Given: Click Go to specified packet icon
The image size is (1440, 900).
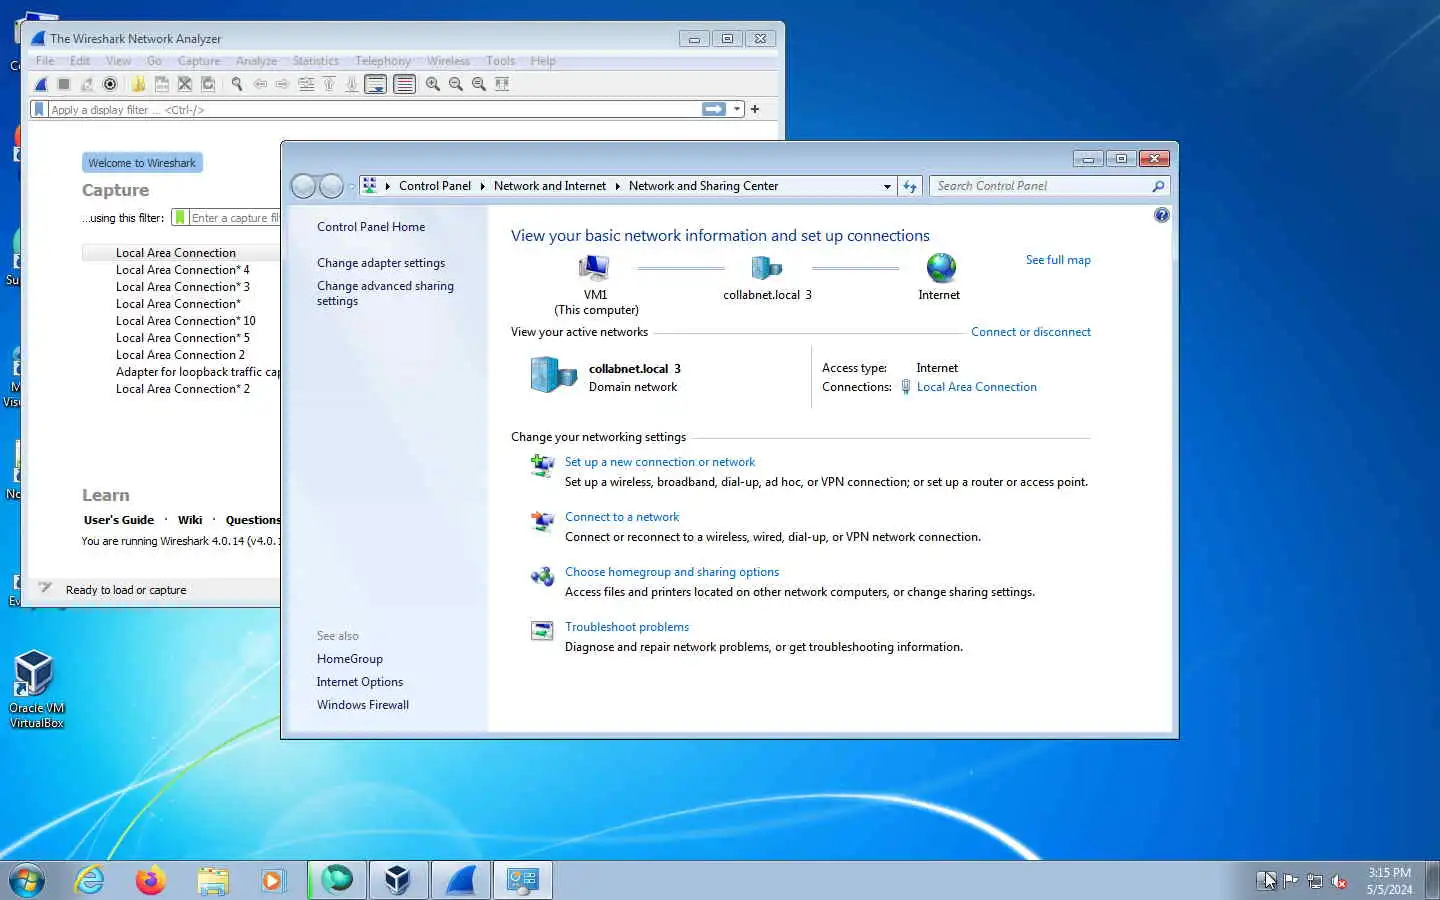Looking at the screenshot, I should pos(306,84).
